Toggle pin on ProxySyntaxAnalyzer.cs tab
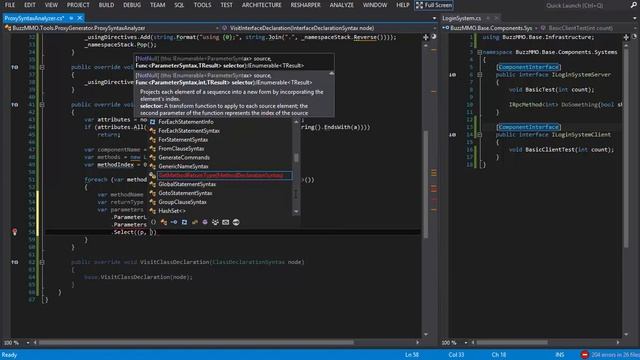This screenshot has height=360, width=640. (x=71, y=18)
